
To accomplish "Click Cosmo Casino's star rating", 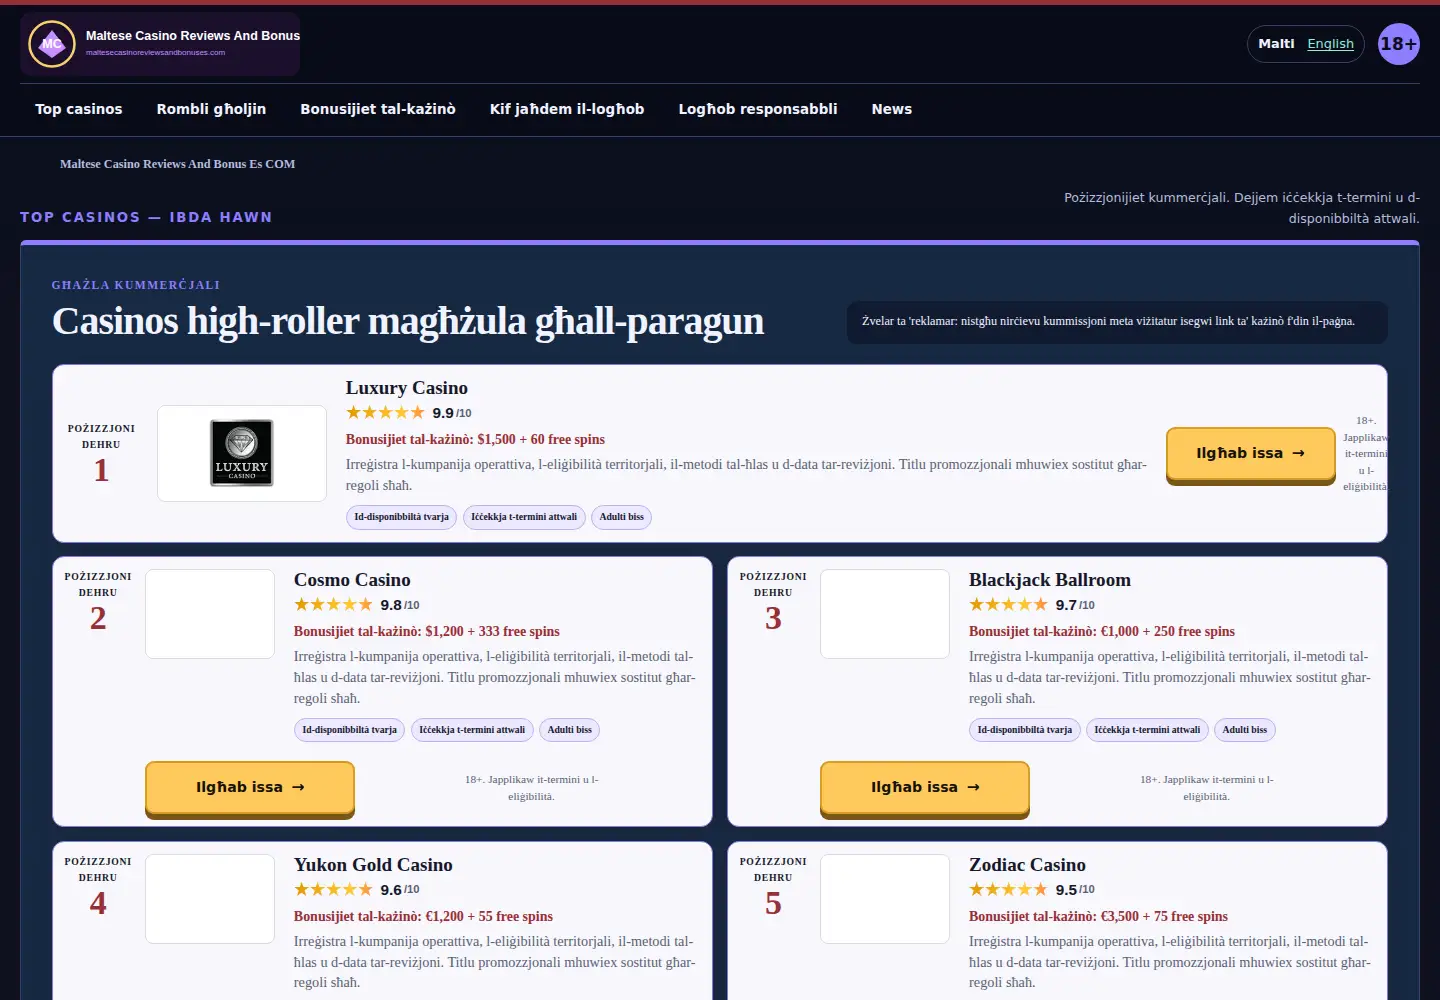I will (333, 605).
